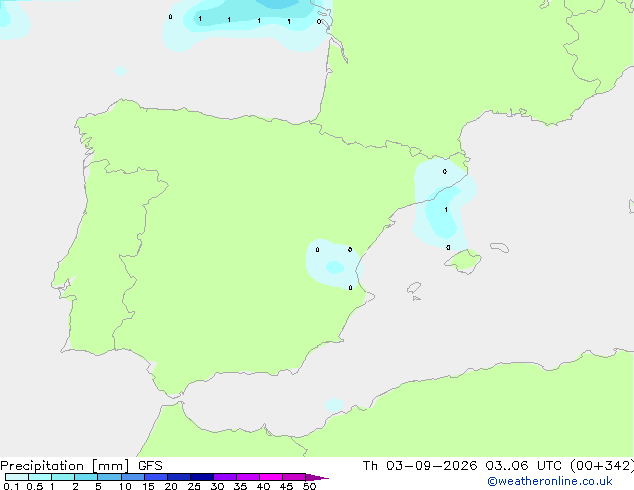This screenshot has width=634, height=490.
Task: Select the legend swatch between 10 and 15
Action: click(x=132, y=477)
